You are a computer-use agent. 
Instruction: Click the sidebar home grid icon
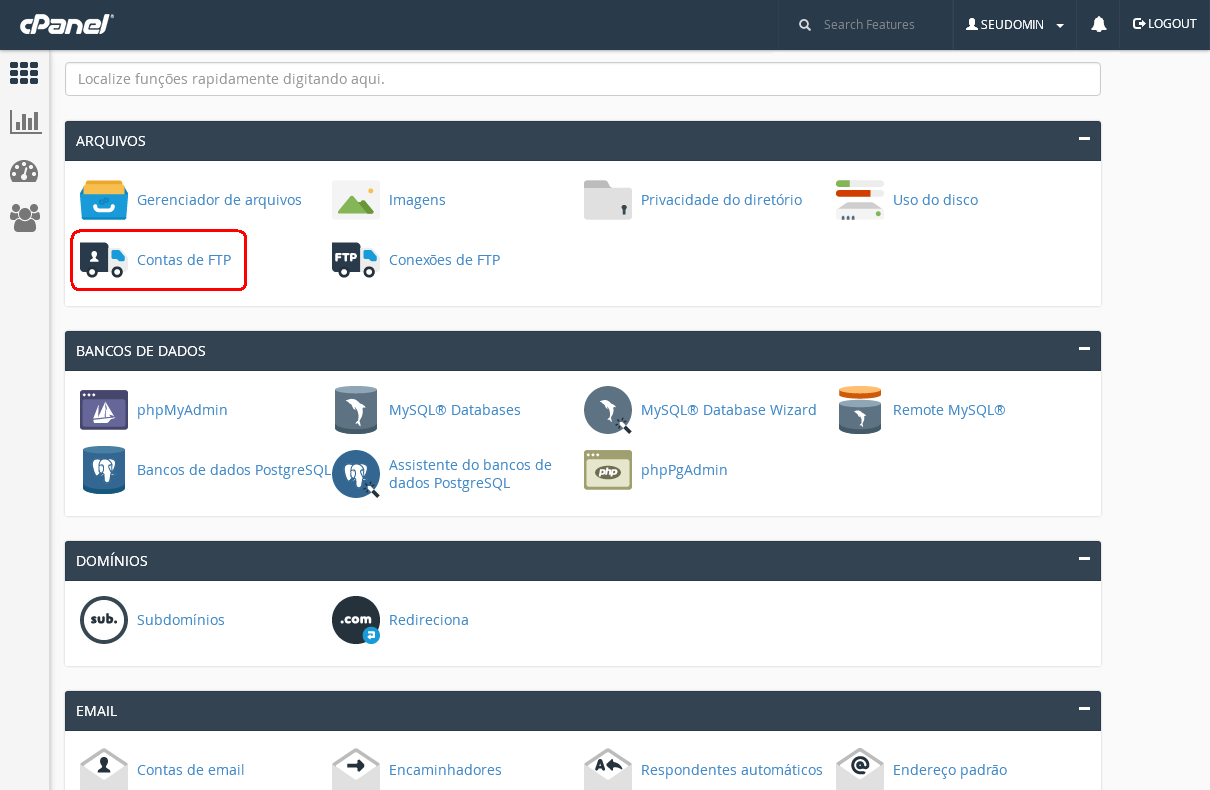pyautogui.click(x=24, y=73)
